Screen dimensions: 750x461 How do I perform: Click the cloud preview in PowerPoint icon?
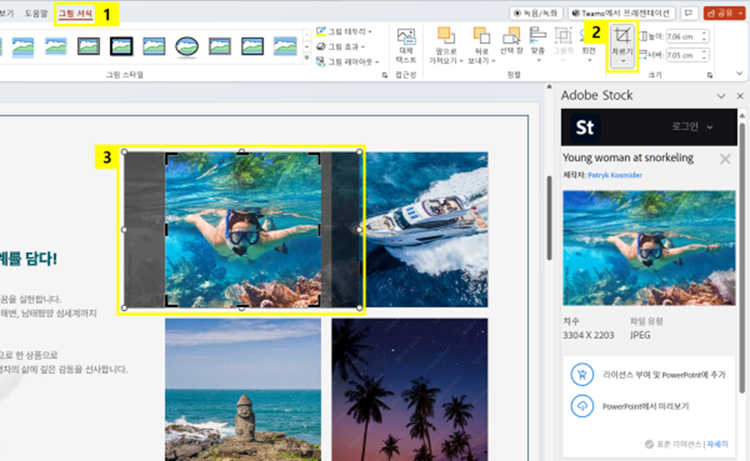click(581, 407)
